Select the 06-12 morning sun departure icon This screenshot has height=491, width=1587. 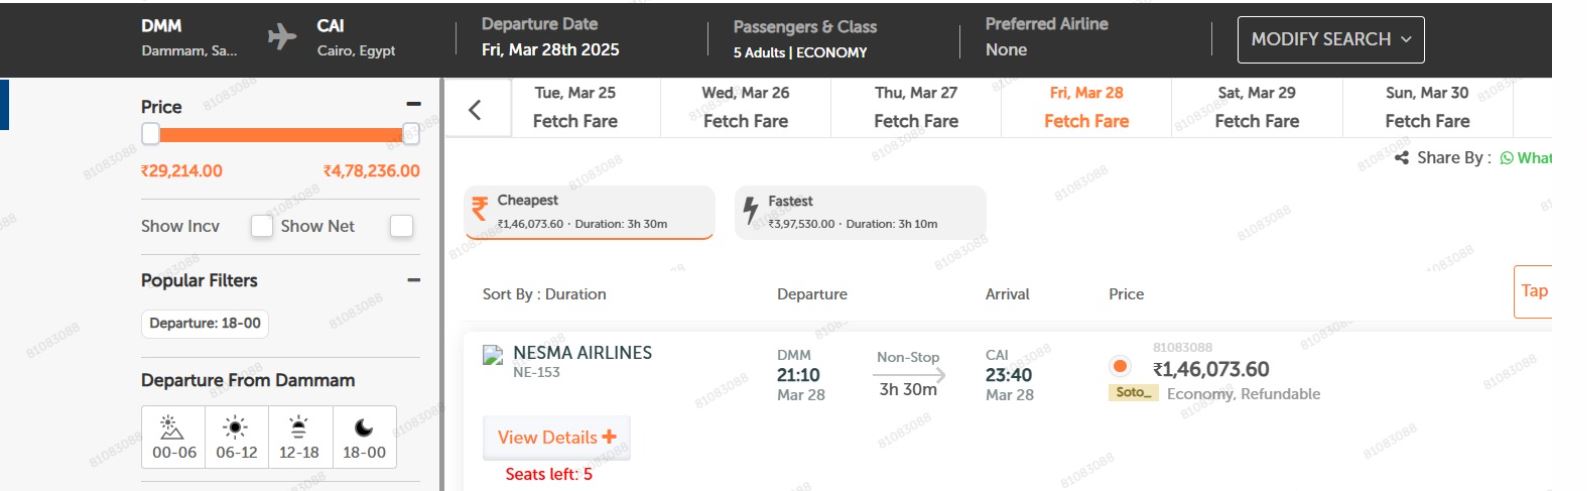pyautogui.click(x=236, y=428)
